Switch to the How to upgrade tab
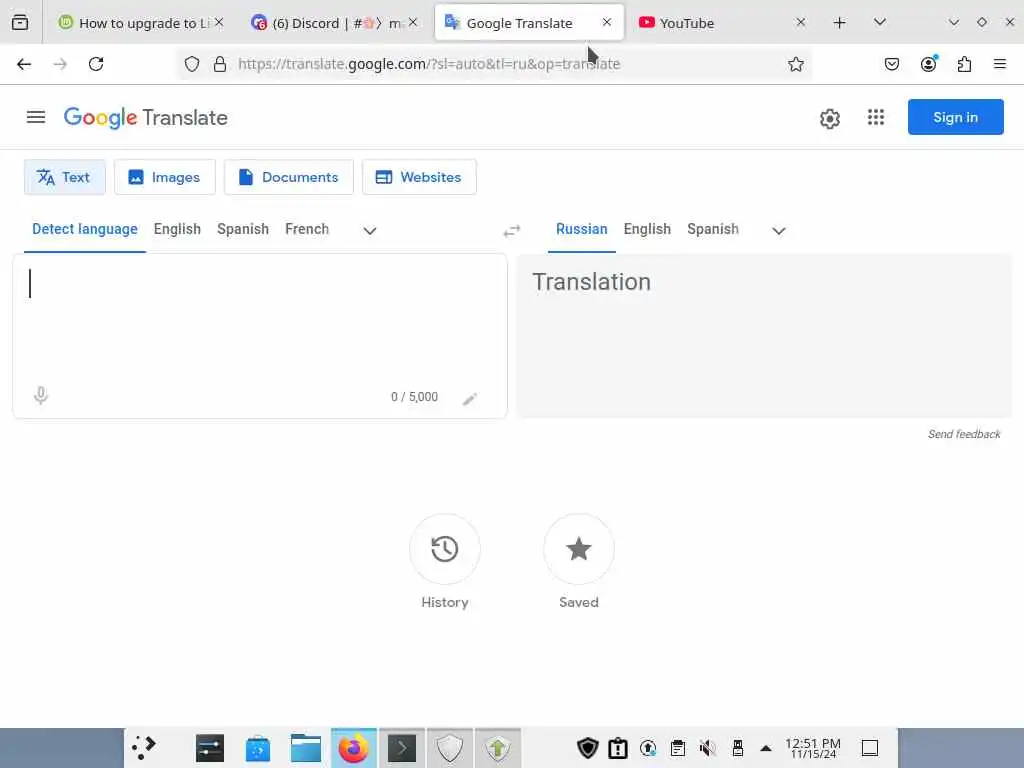 point(140,23)
